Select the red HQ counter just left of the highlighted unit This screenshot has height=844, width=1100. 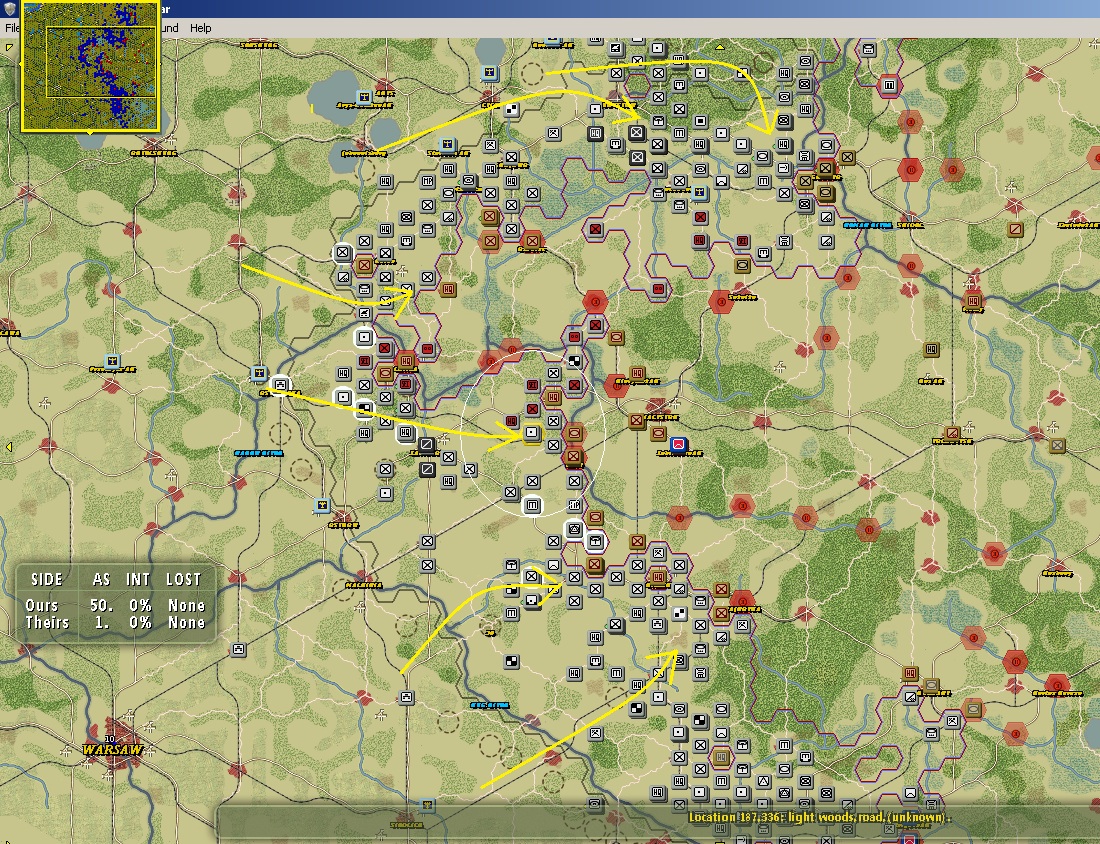coord(511,421)
